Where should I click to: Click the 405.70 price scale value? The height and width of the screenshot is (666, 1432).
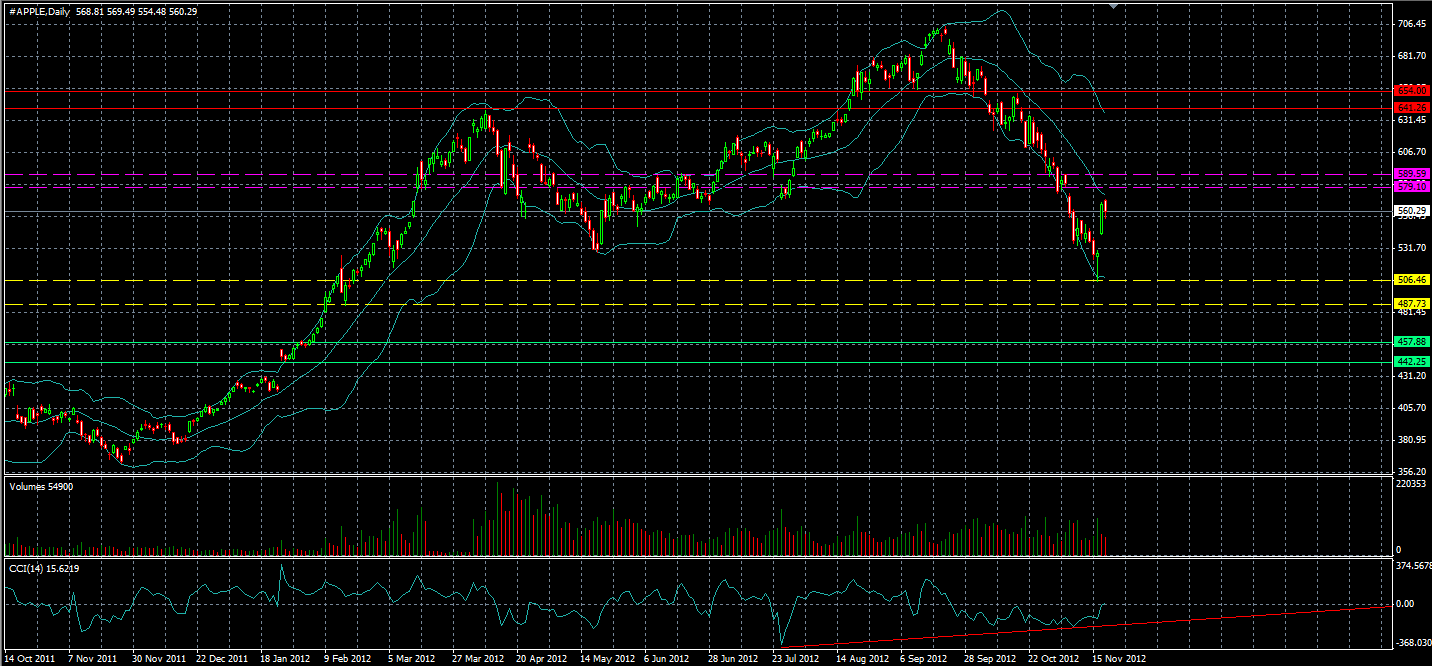[x=1411, y=408]
